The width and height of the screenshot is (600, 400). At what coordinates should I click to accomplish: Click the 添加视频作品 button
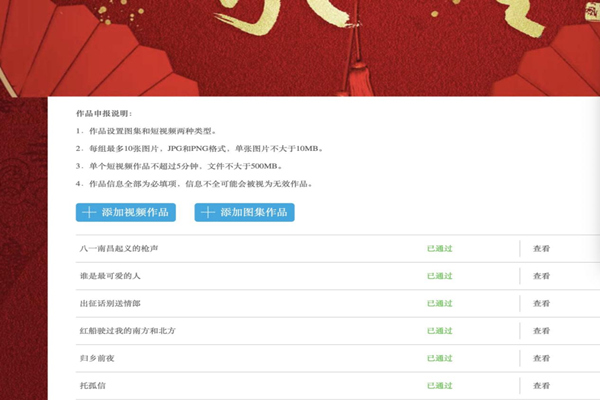point(126,212)
